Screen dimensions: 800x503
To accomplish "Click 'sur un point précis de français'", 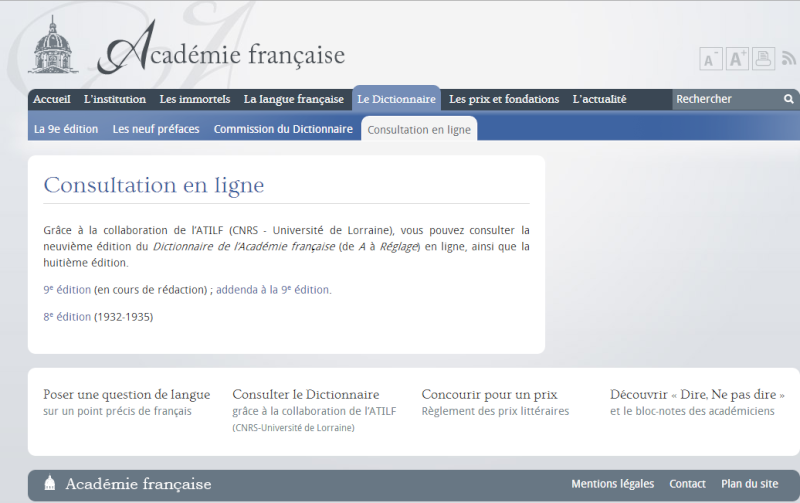I will (117, 411).
